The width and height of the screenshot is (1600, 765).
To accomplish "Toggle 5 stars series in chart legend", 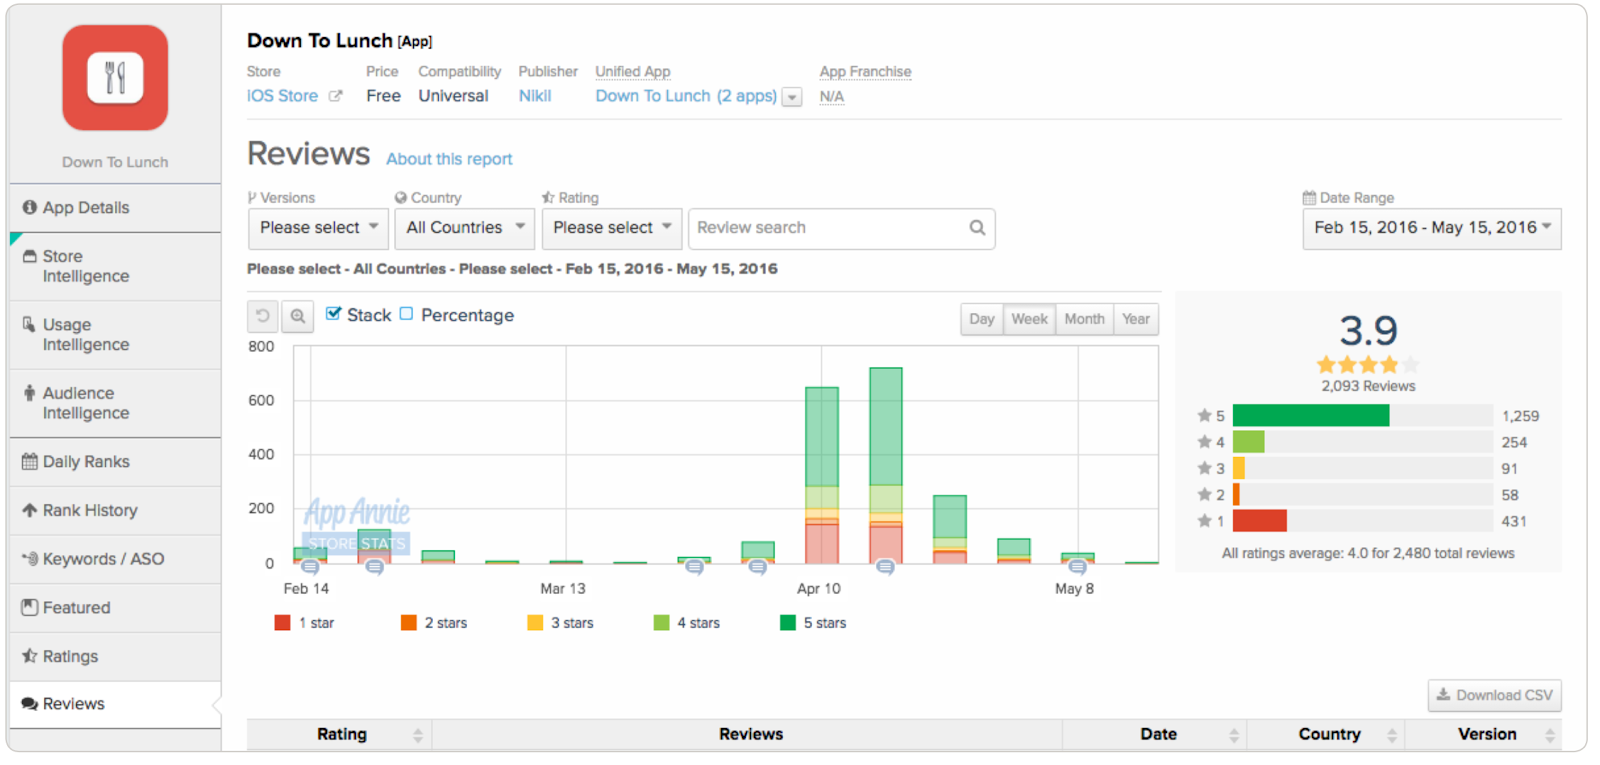I will click(813, 623).
